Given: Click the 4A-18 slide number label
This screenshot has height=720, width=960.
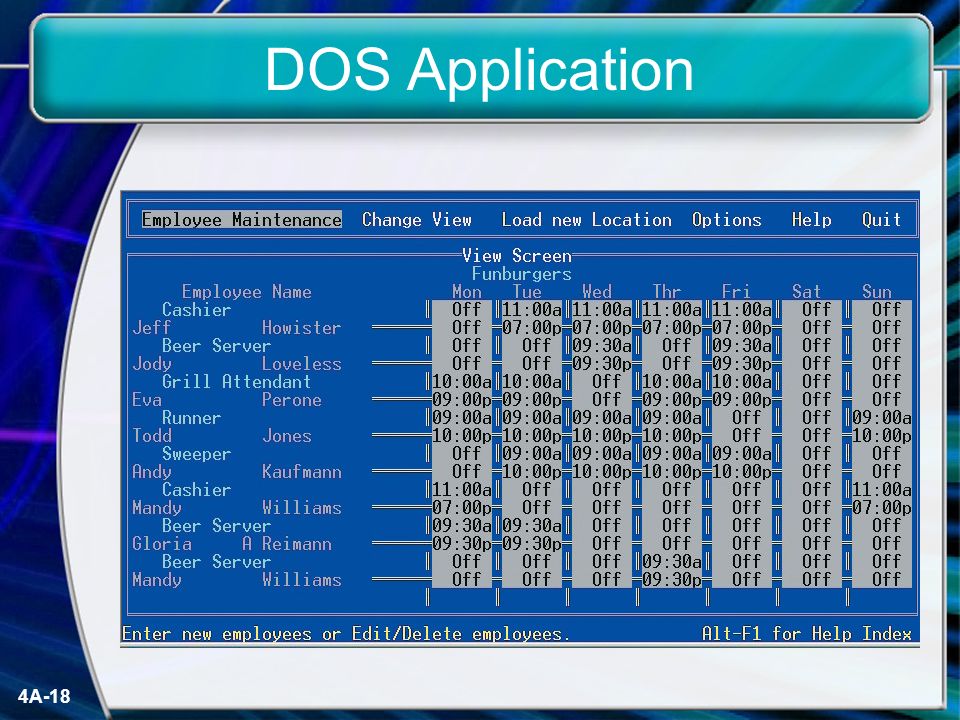Looking at the screenshot, I should 45,696.
